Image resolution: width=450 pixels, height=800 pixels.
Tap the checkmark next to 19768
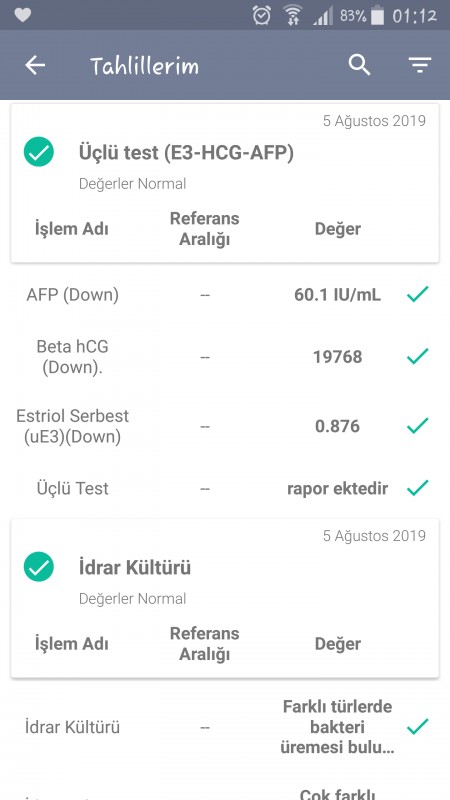(417, 356)
